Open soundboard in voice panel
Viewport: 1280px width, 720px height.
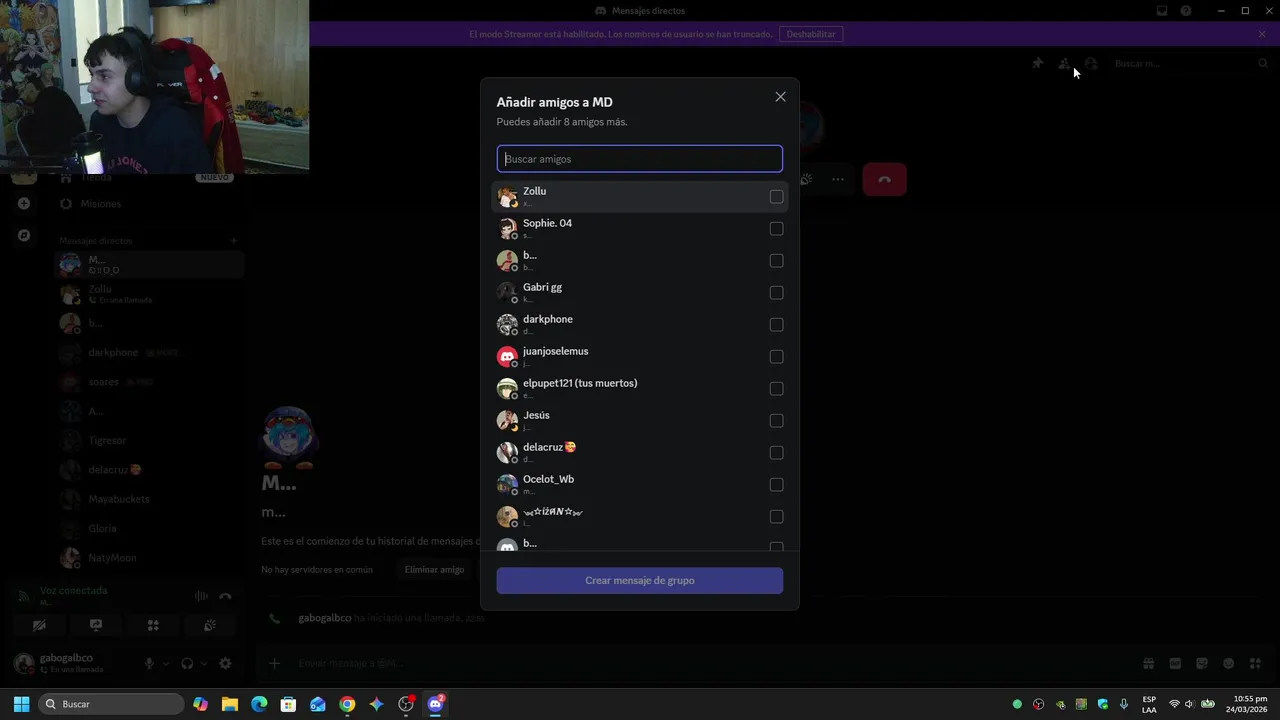tap(210, 625)
